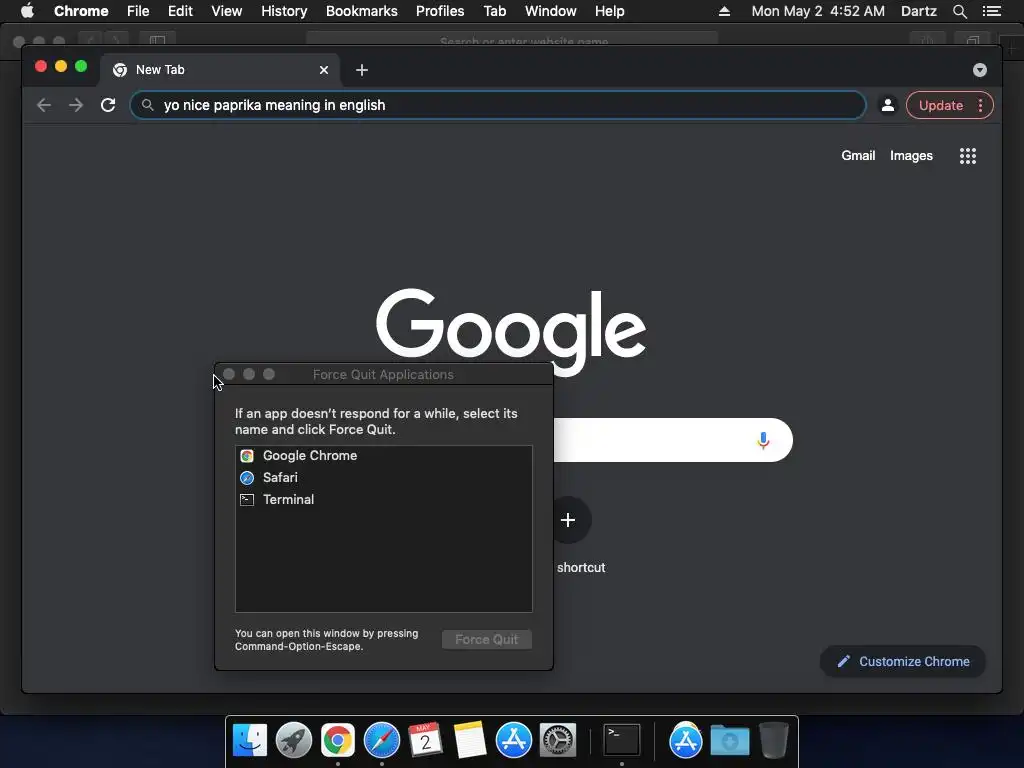Open the Chrome profile avatar icon
The image size is (1024, 768).
(888, 105)
